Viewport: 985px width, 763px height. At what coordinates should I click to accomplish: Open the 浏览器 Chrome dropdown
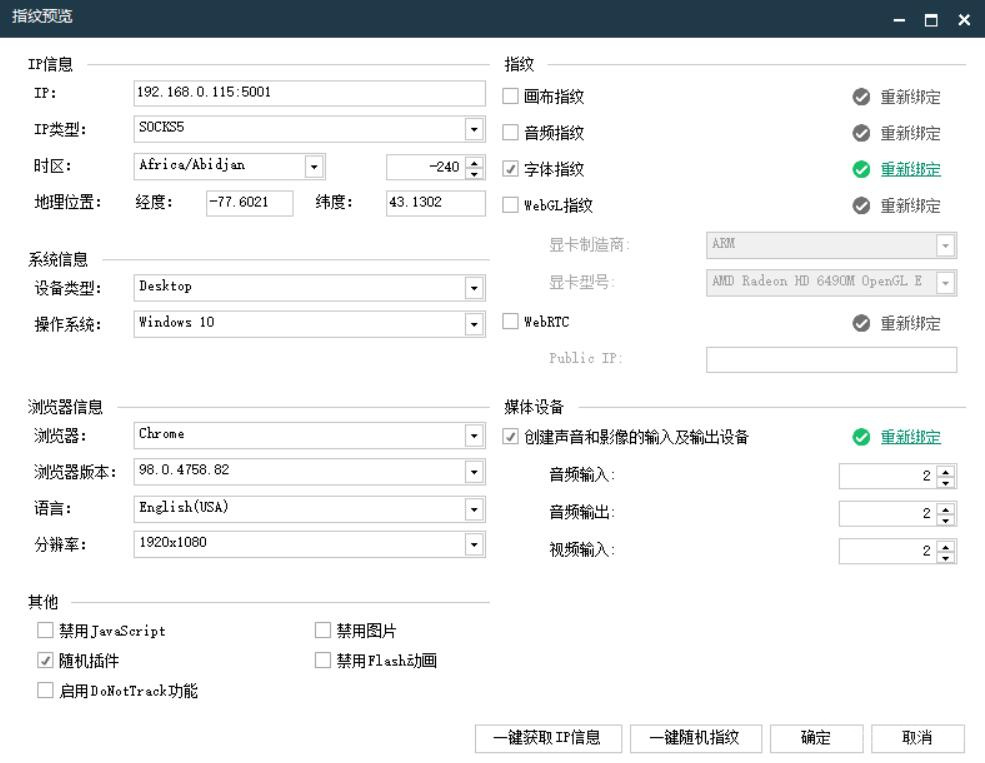point(474,436)
